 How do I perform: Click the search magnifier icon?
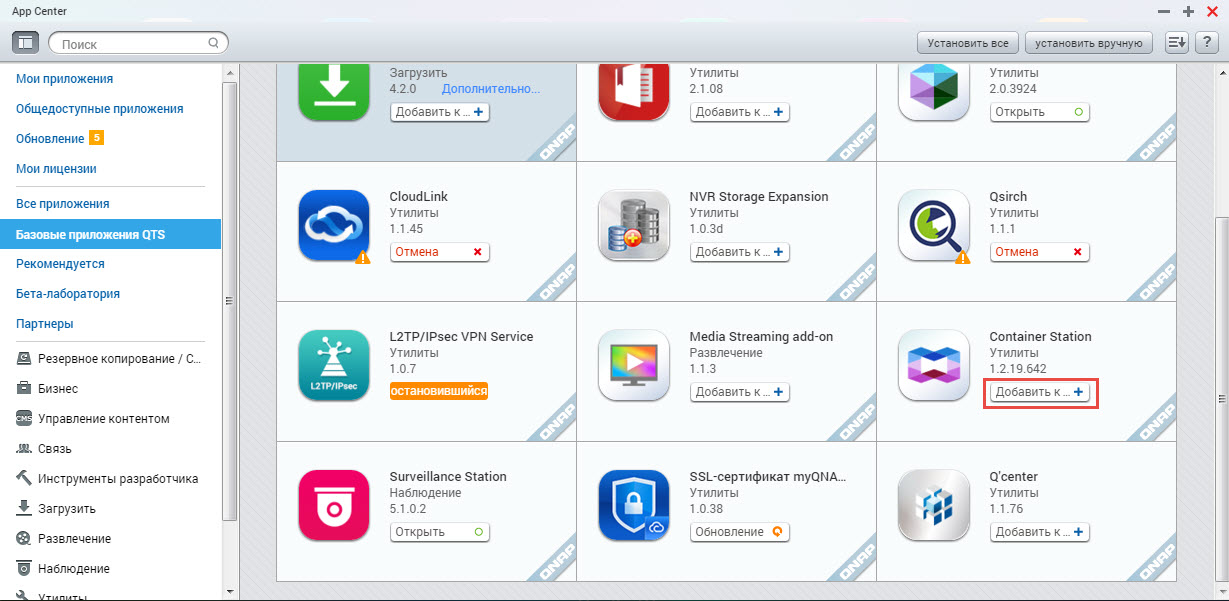click(x=213, y=43)
